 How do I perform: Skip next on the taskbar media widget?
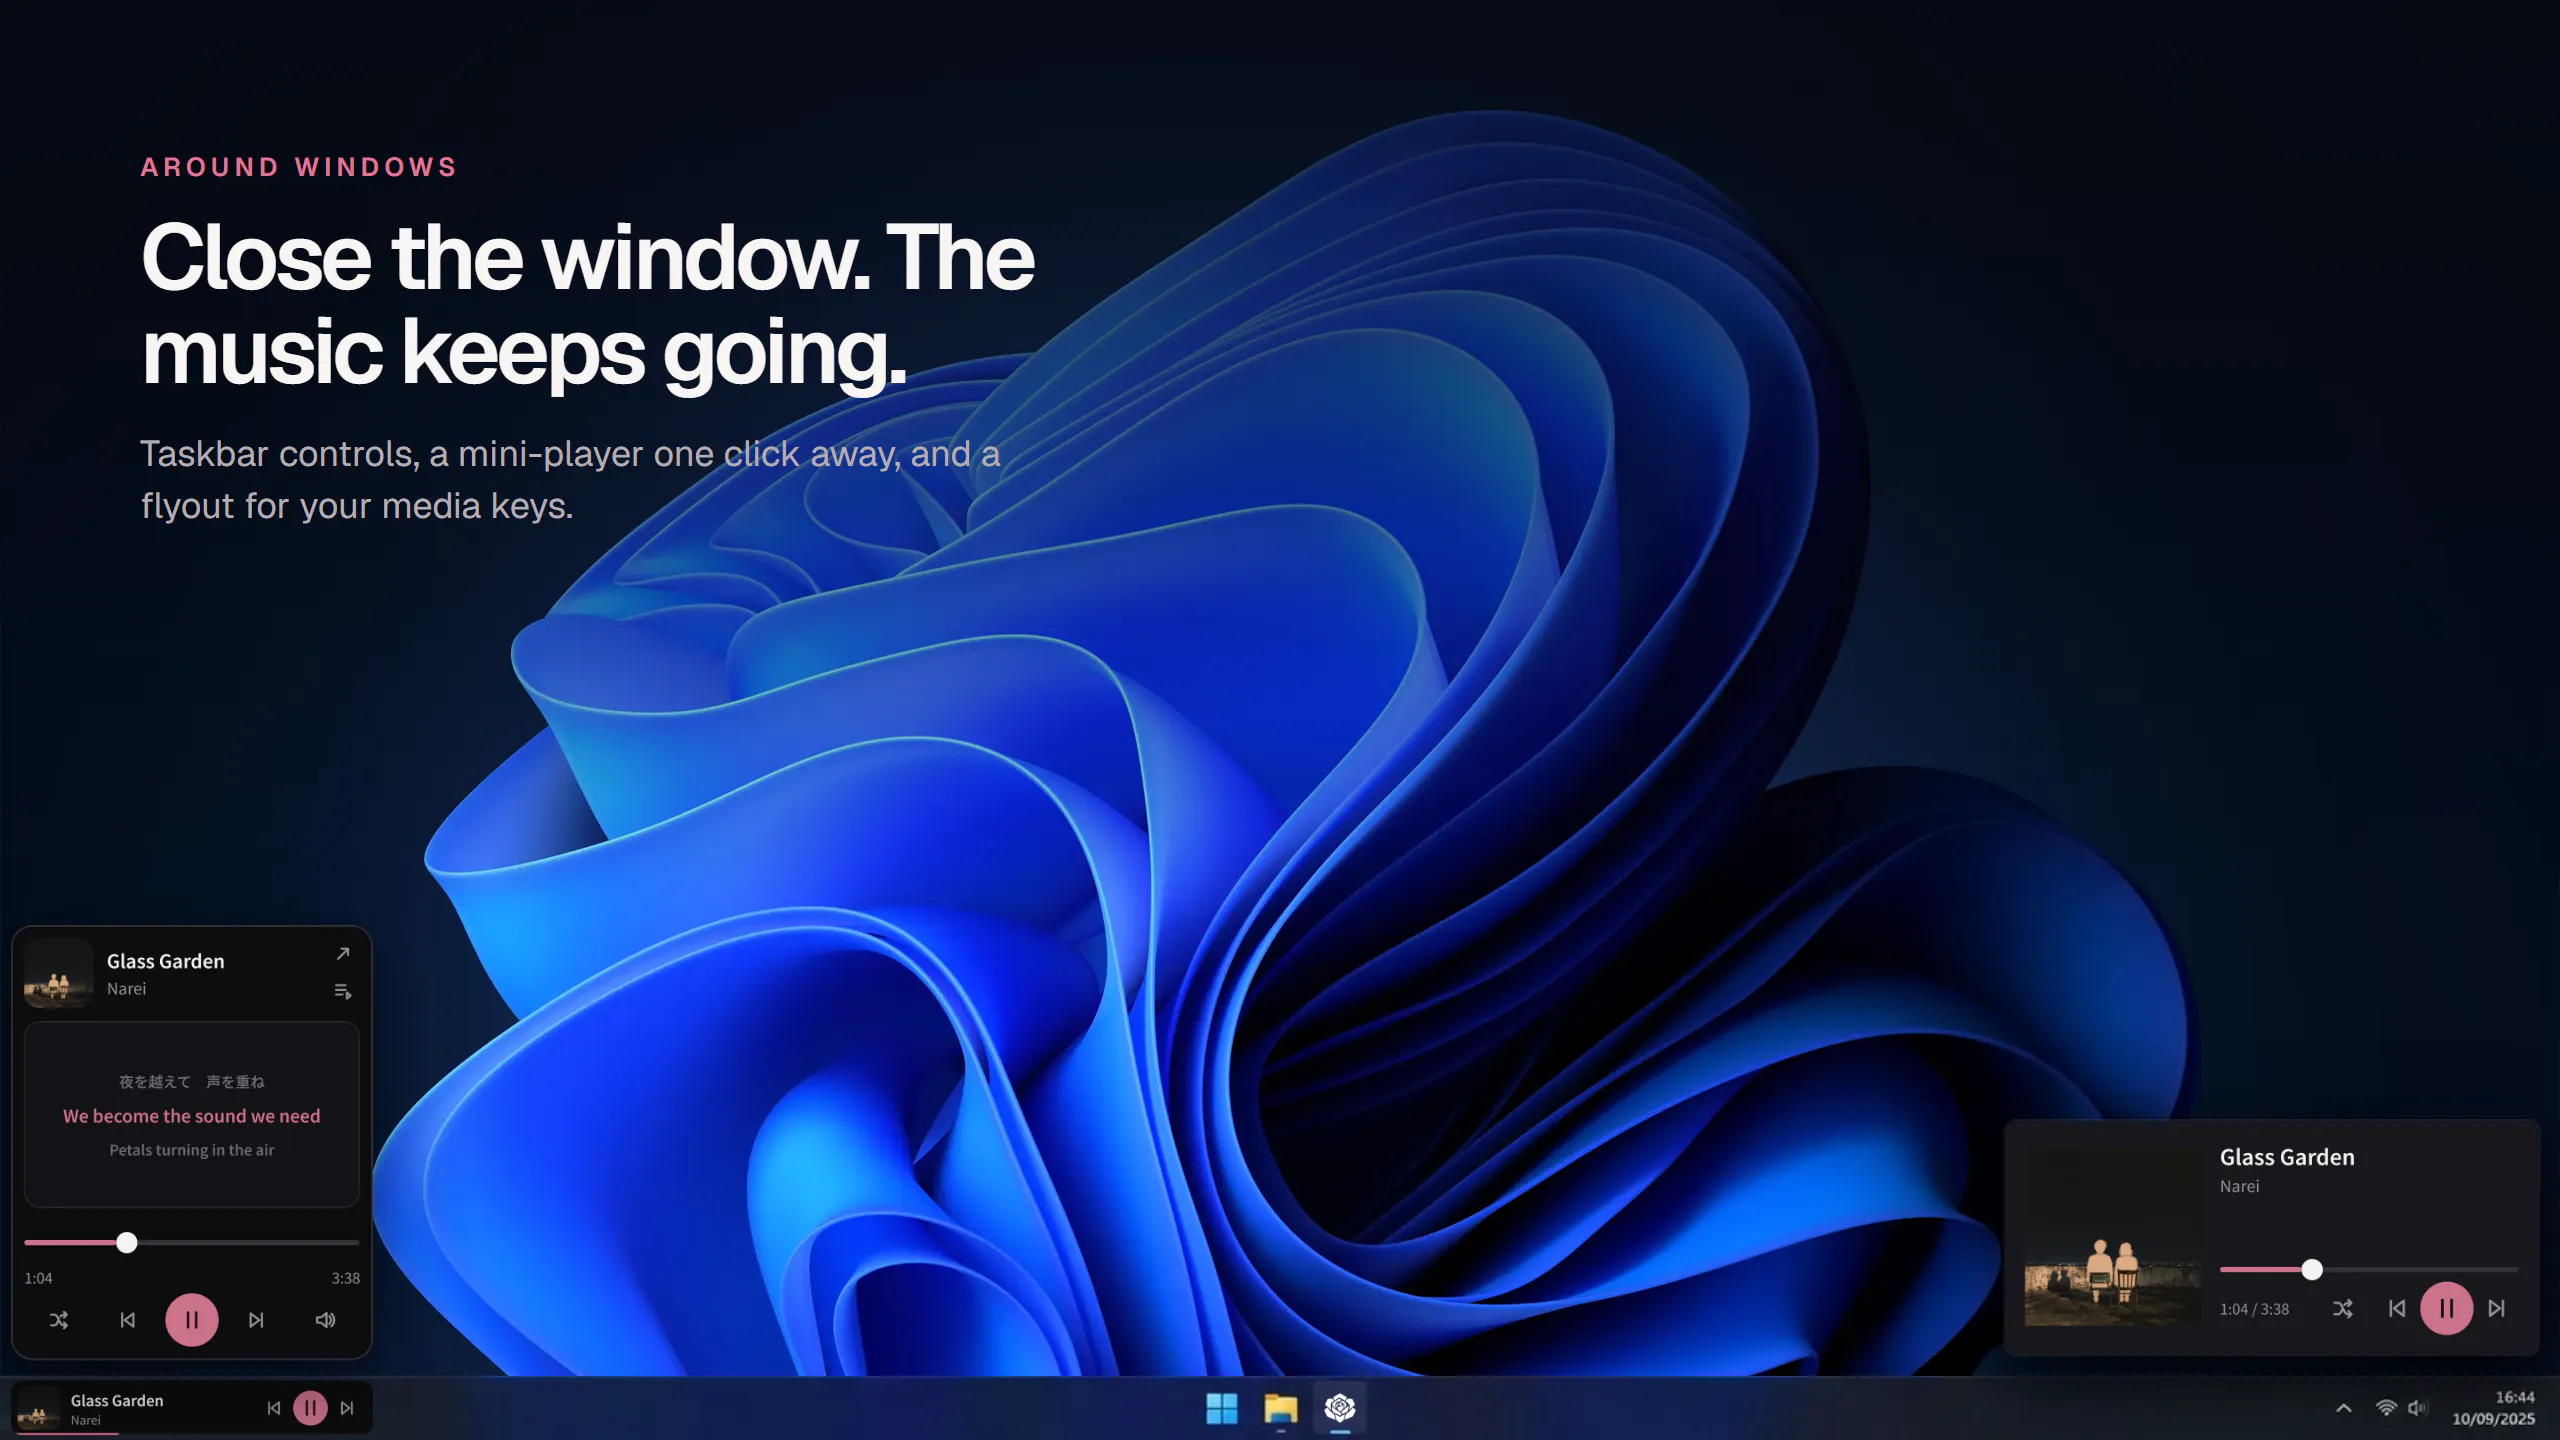tap(347, 1408)
